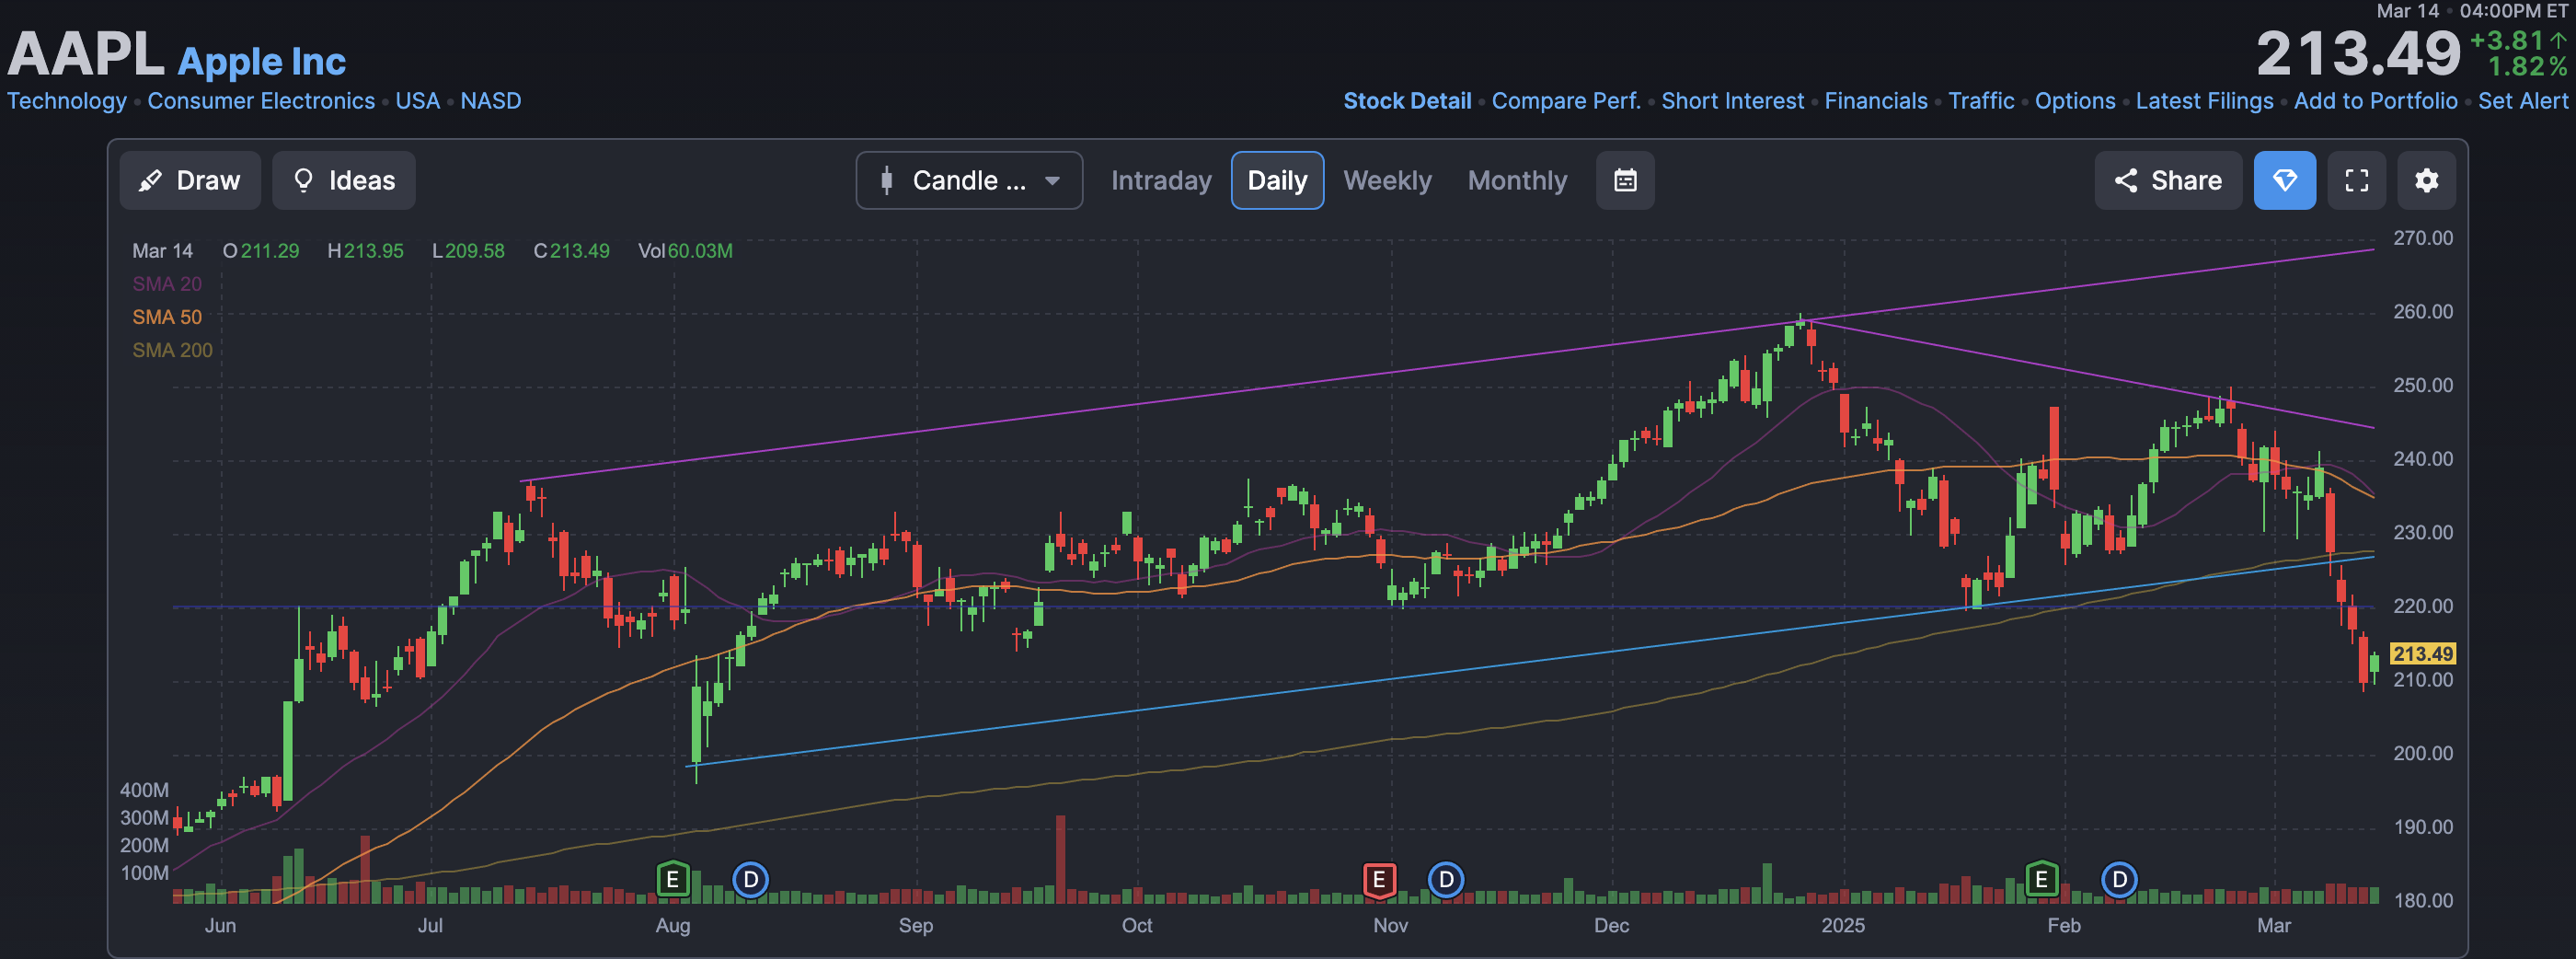Click the Vol 60.03M readout
2576x959 pixels.
point(685,251)
